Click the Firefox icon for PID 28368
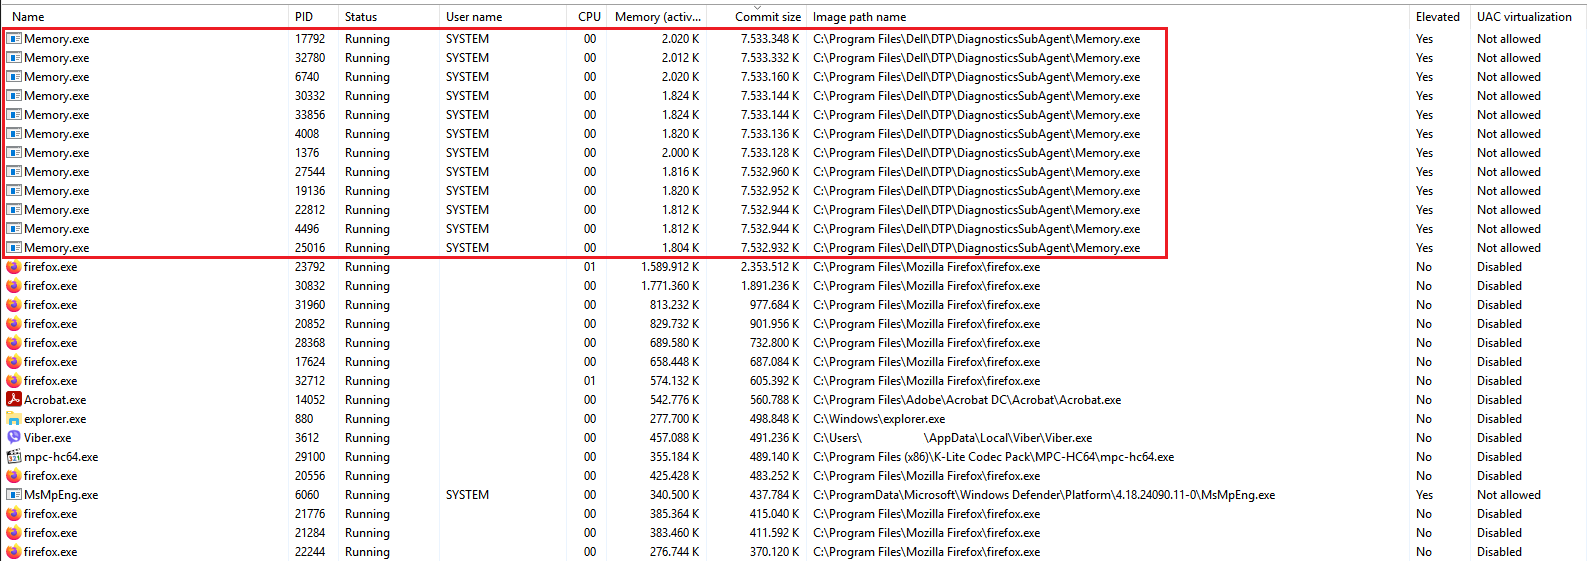The height and width of the screenshot is (561, 1587). (x=14, y=343)
